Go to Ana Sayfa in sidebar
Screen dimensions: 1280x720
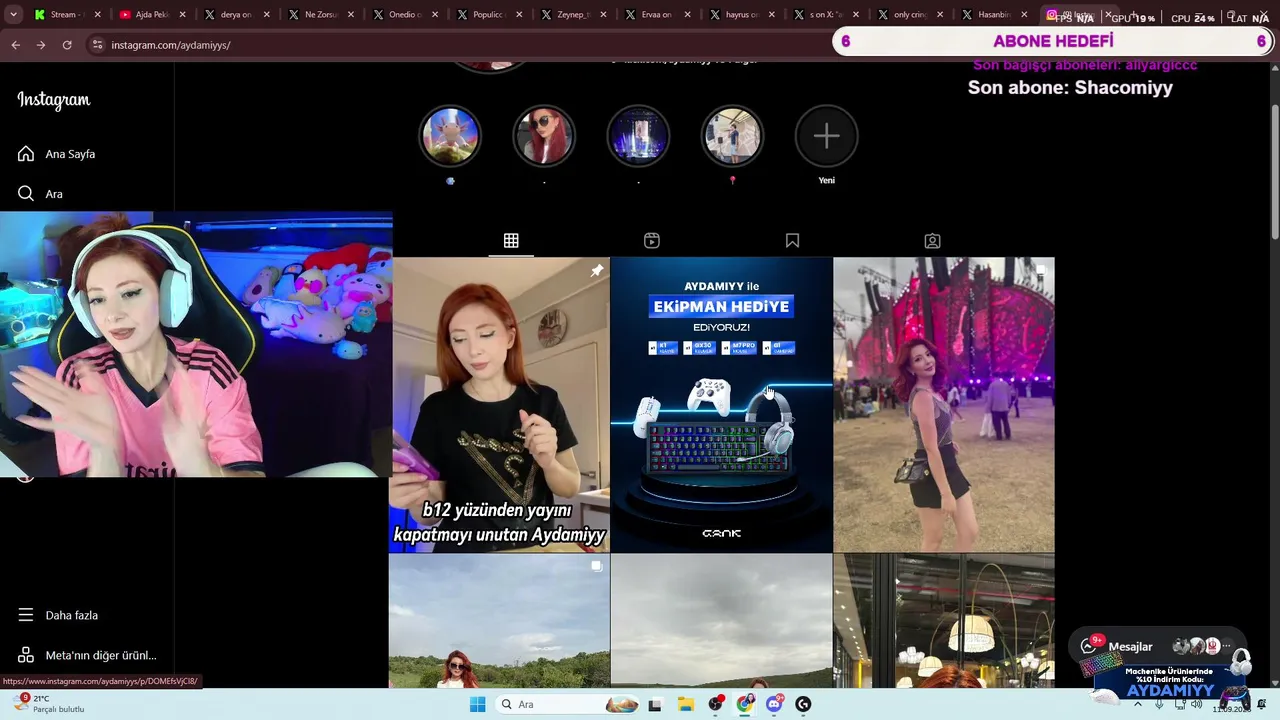pyautogui.click(x=56, y=154)
